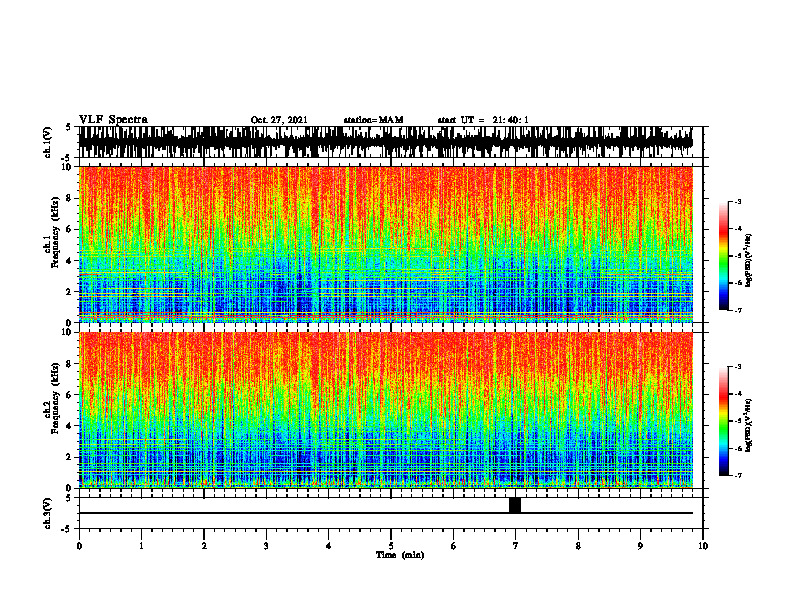Click inside the ch.1 spectrogram panel

tap(386, 244)
